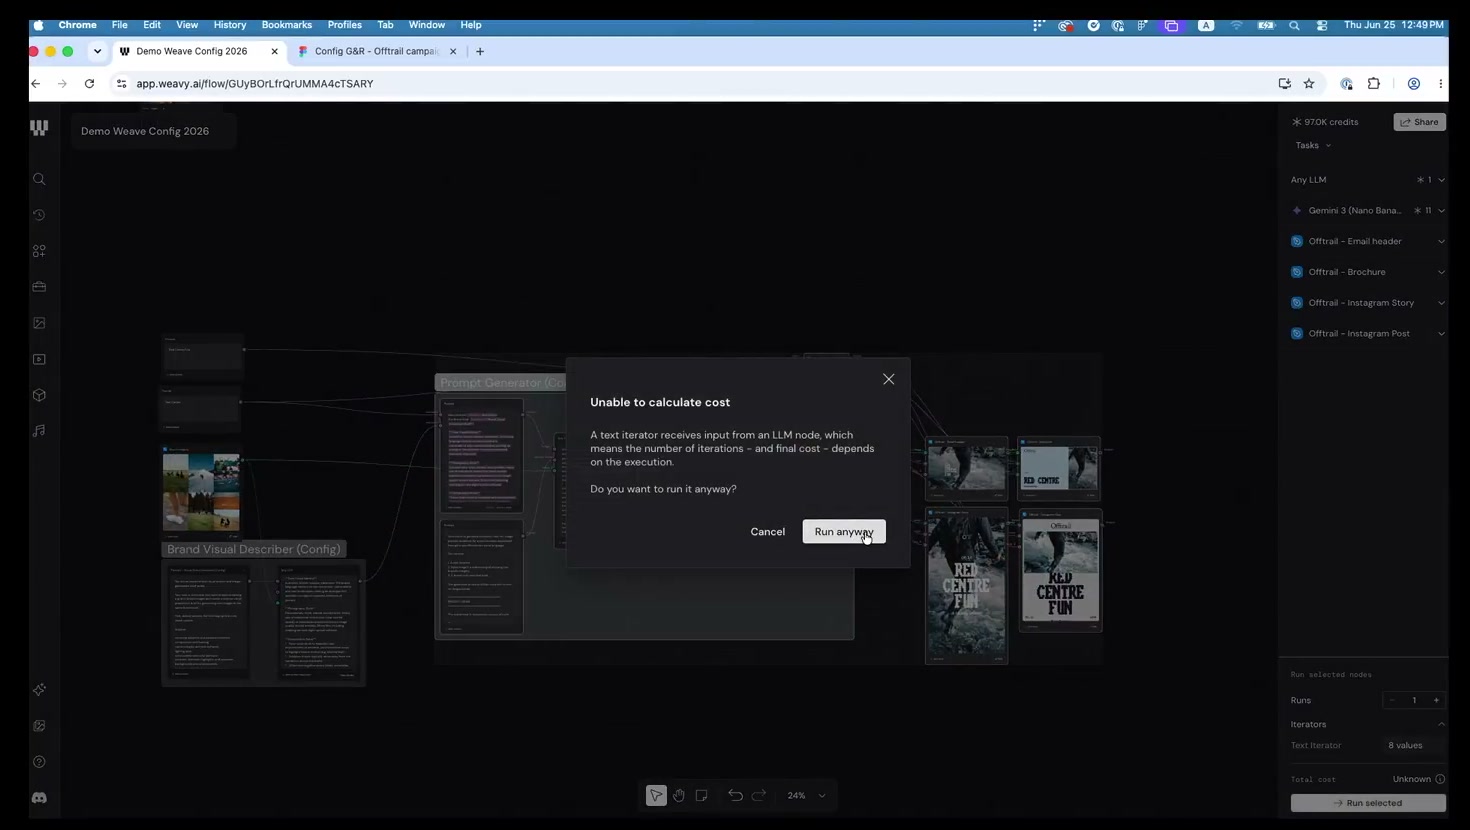The height and width of the screenshot is (830, 1470).
Task: Click the undo arrow
Action: (x=735, y=795)
